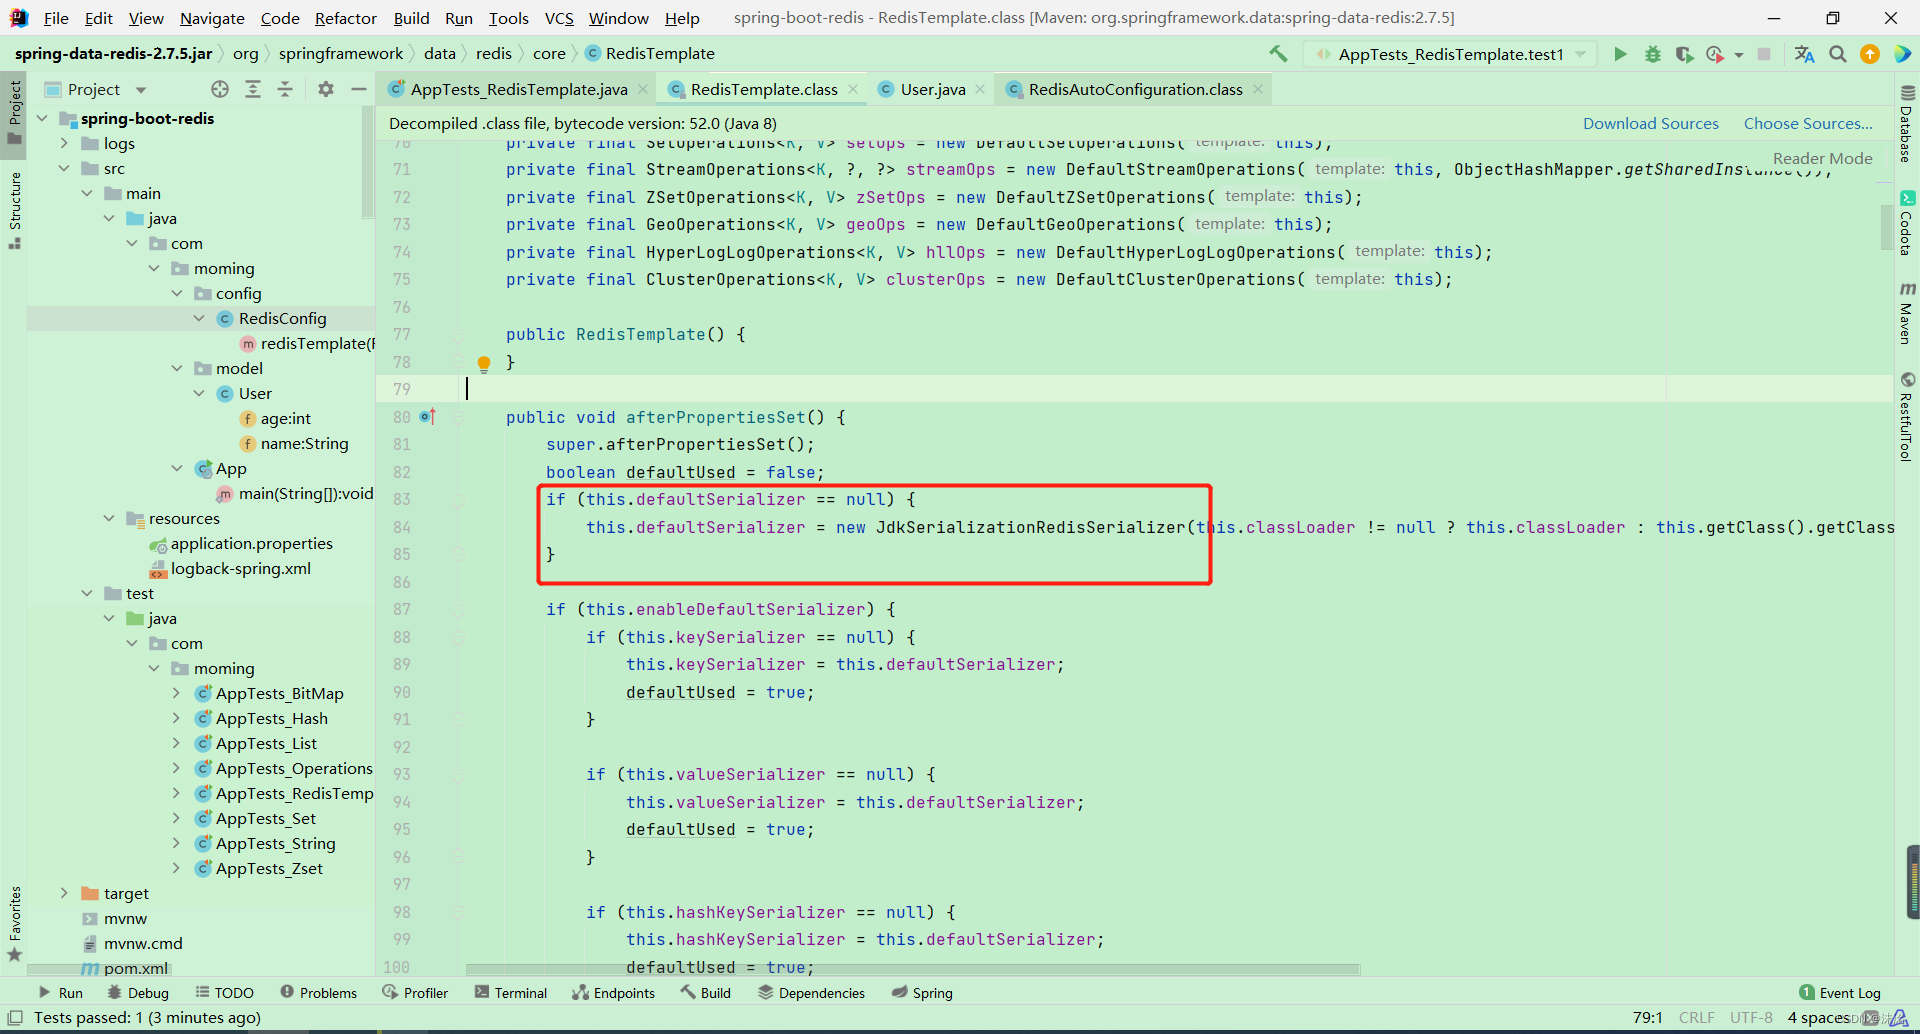Collapse all in Project tool window
Screen dimensions: 1920x1034
click(x=285, y=89)
